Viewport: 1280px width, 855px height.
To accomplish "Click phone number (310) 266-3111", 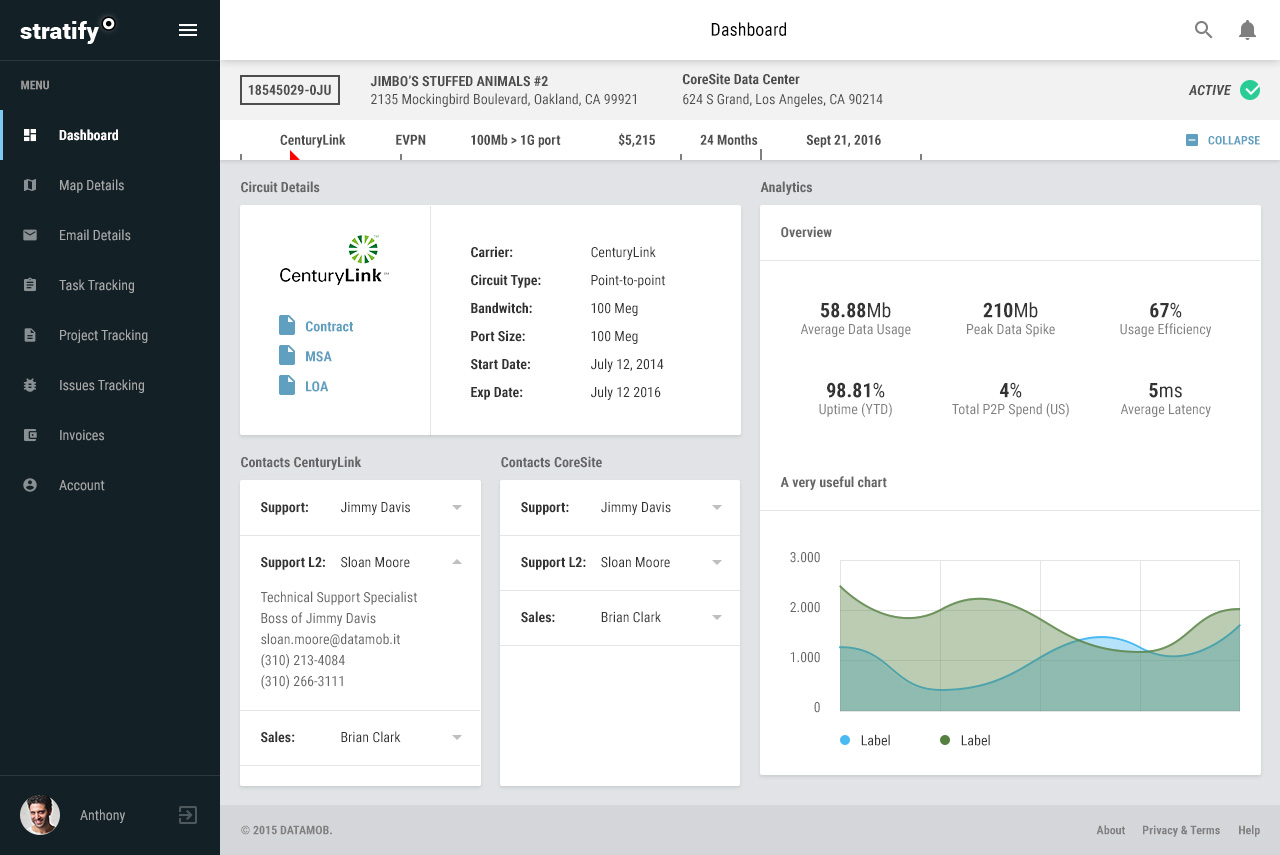I will click(x=302, y=681).
